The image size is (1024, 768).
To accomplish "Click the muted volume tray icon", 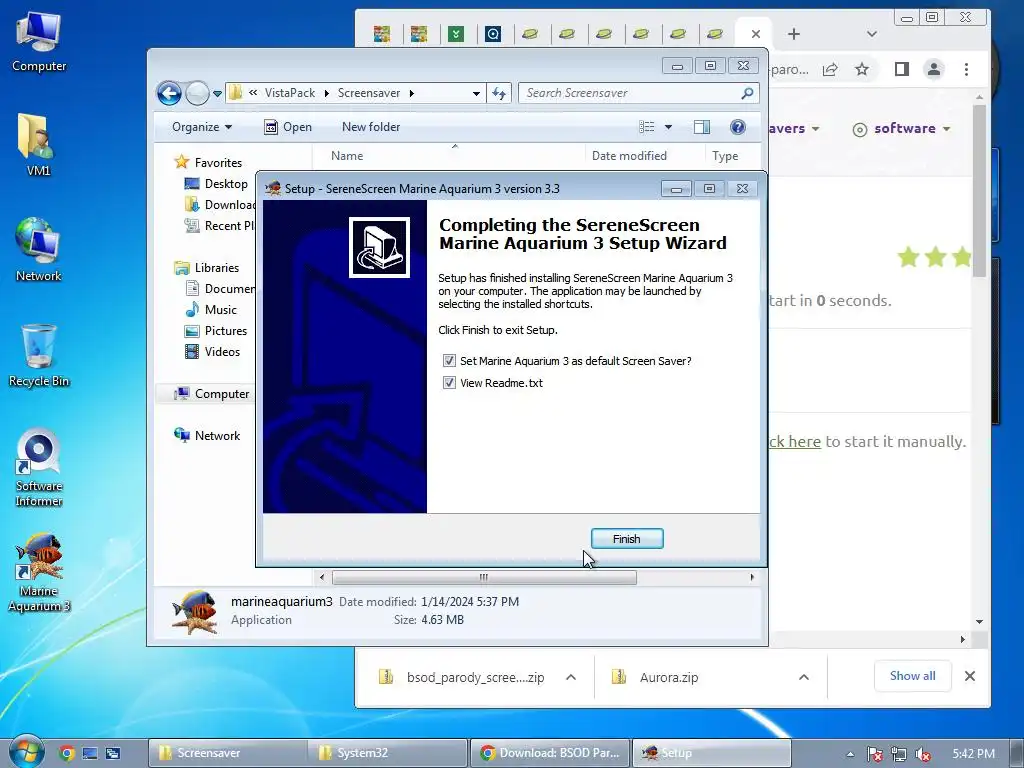I will pos(923,754).
